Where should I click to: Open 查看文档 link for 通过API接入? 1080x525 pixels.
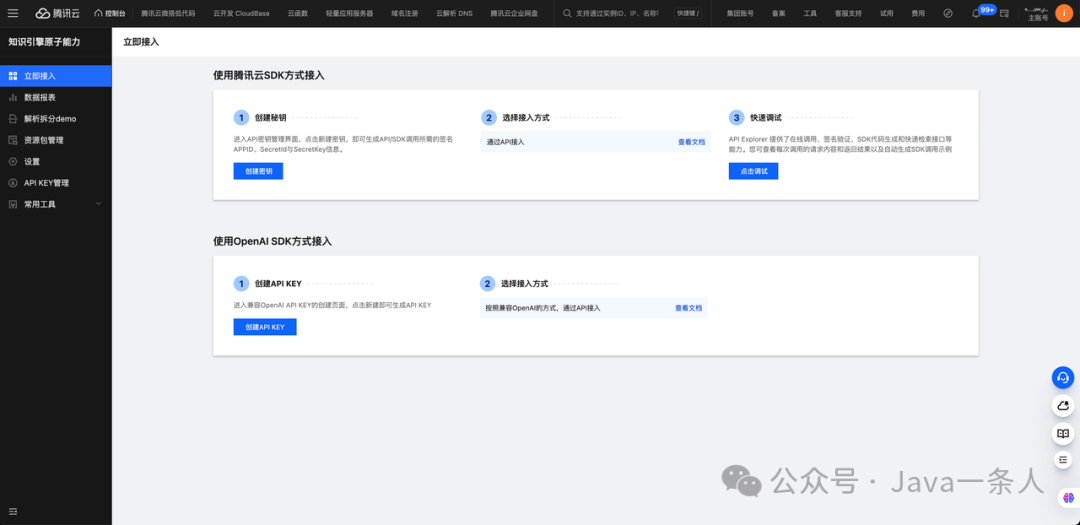point(692,142)
